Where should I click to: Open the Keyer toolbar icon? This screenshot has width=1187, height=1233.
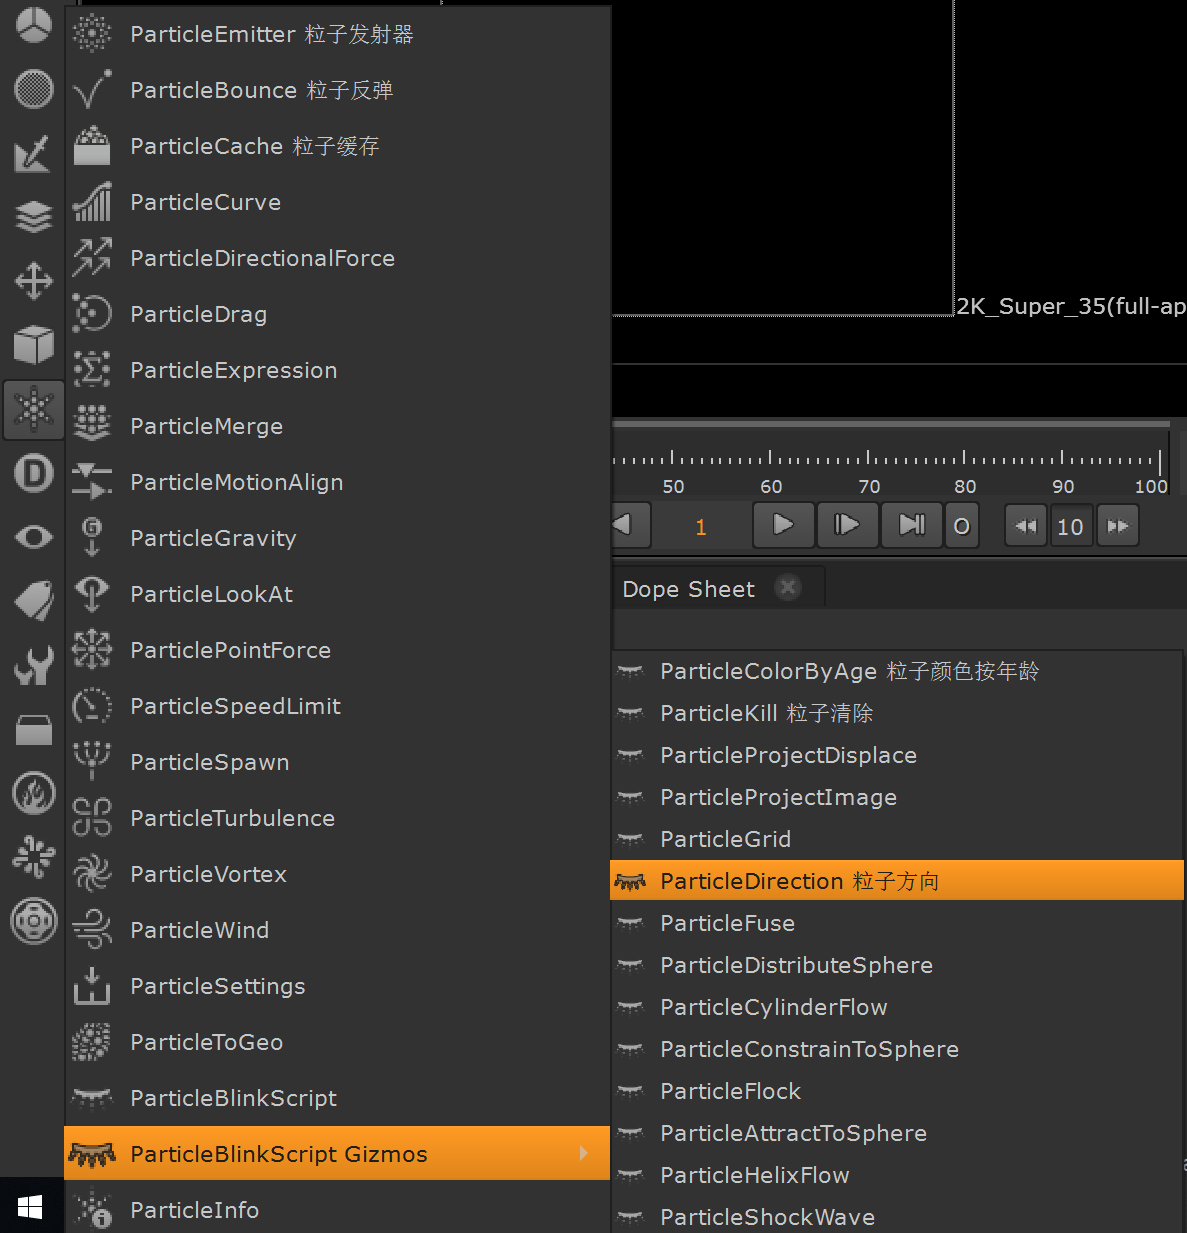pos(34,153)
